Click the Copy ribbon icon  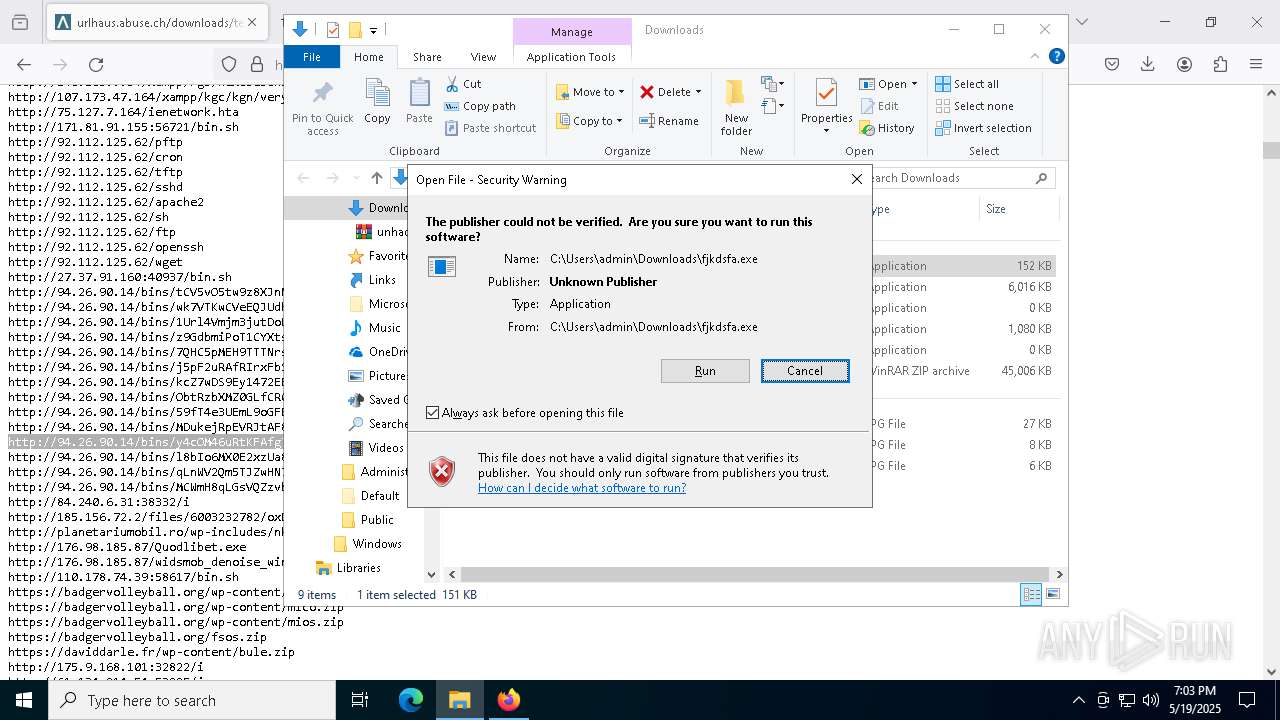pyautogui.click(x=377, y=101)
